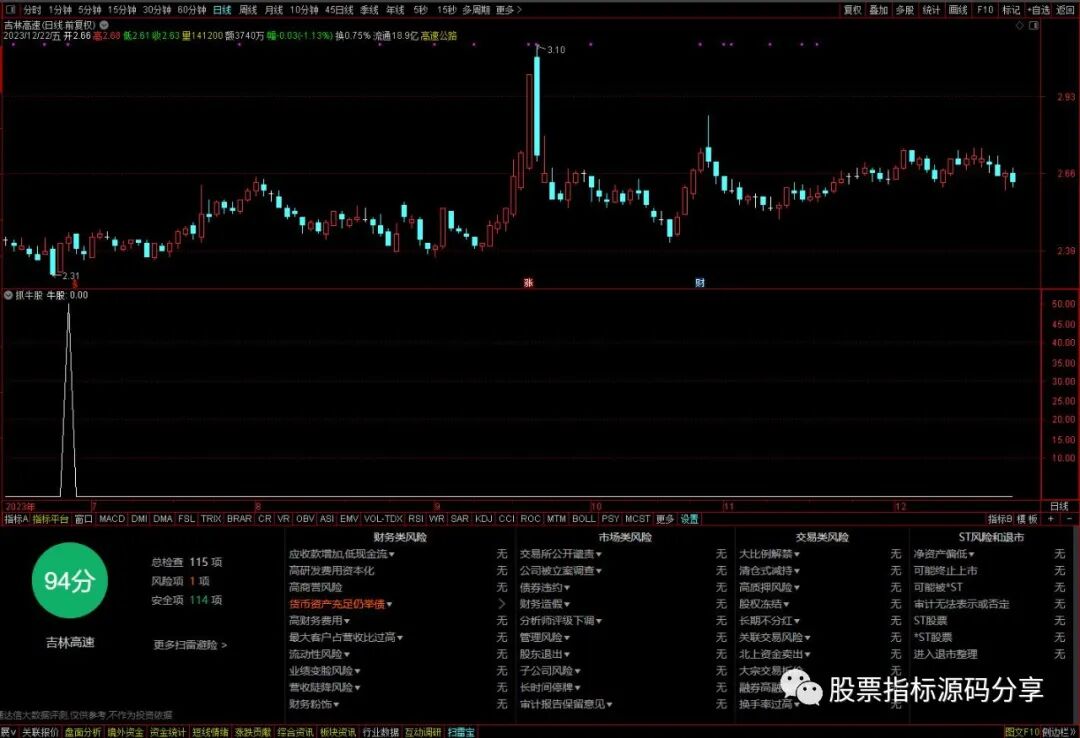This screenshot has width=1080, height=738.
Task: Click the 返回 back button
Action: click(1066, 10)
